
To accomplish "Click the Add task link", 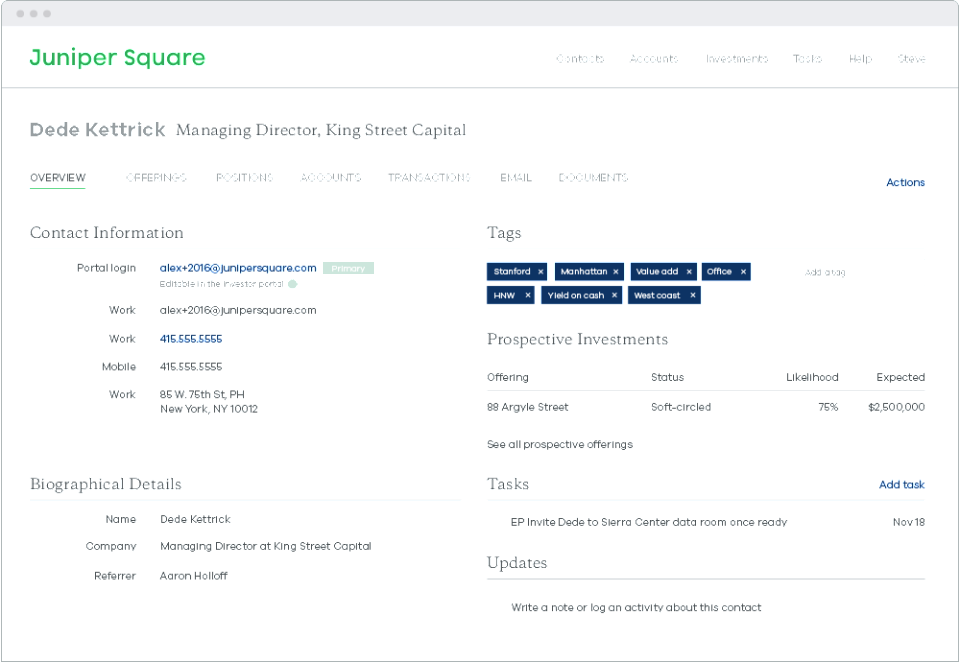I will 902,485.
